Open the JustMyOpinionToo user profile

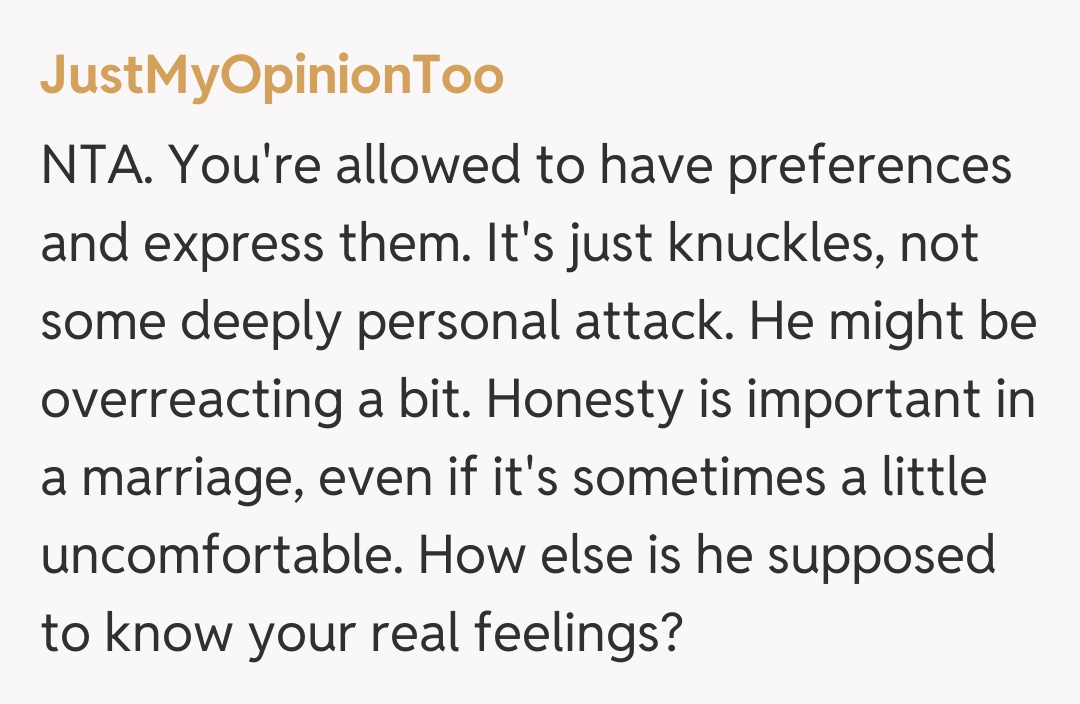click(x=271, y=77)
